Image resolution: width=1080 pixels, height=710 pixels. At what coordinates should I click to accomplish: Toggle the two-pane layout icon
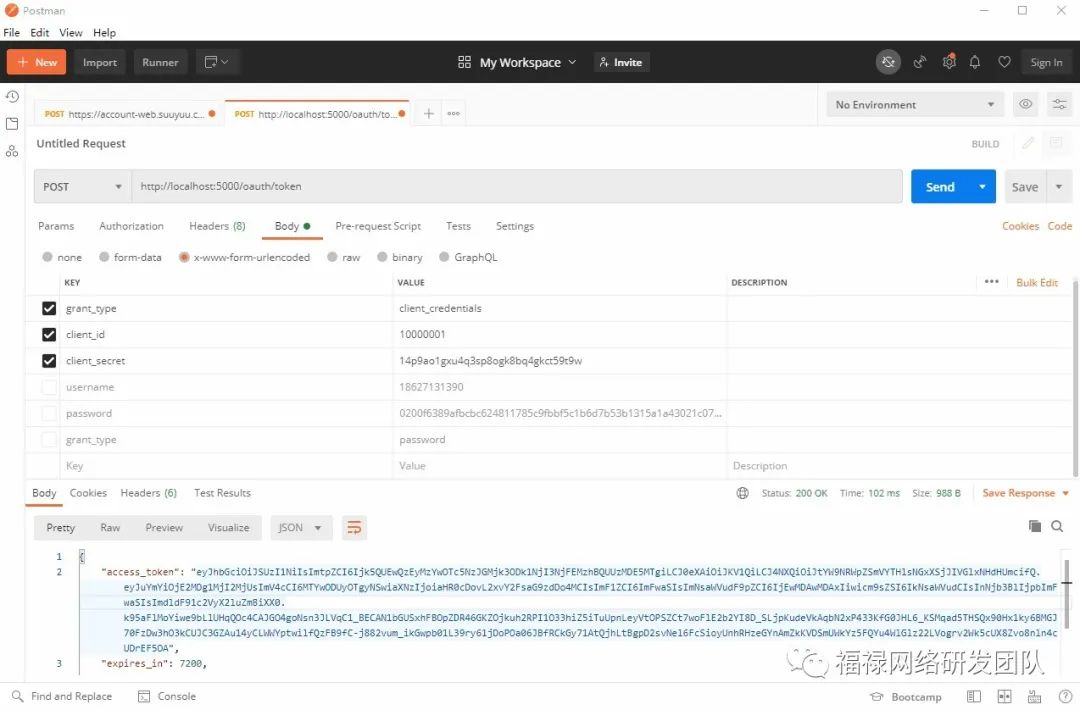click(x=1005, y=697)
